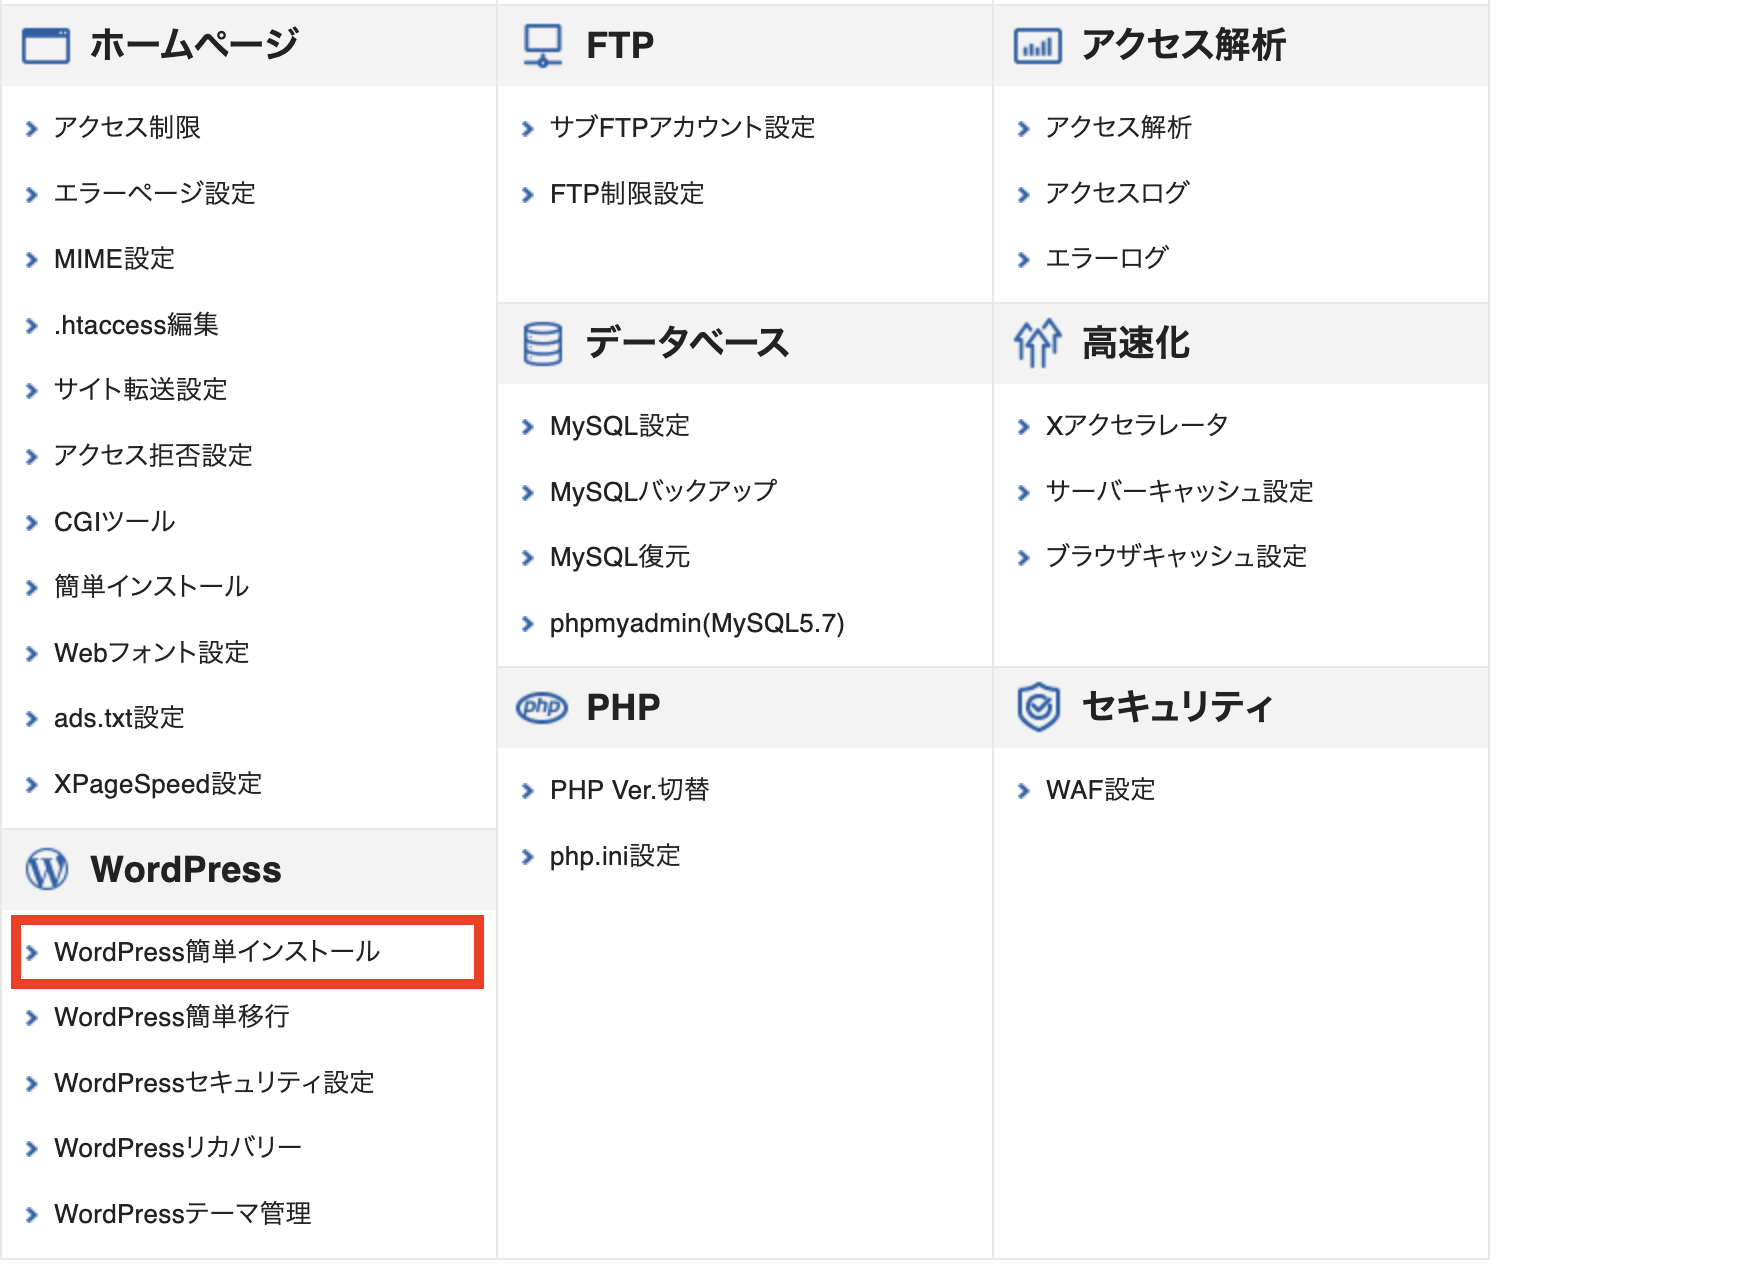Click the WordPress logo icon
Screen dimensions: 1756x1280
(47, 870)
